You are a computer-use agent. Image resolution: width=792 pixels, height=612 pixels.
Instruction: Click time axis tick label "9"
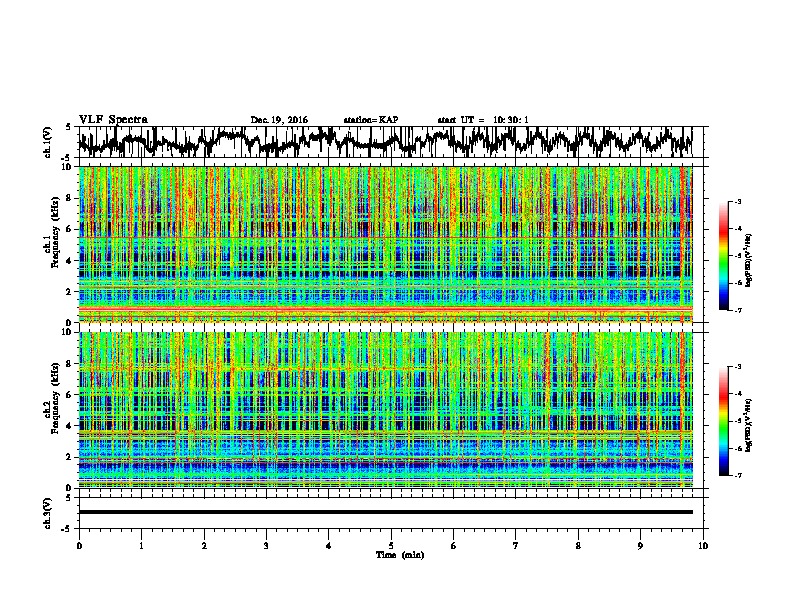pos(640,545)
